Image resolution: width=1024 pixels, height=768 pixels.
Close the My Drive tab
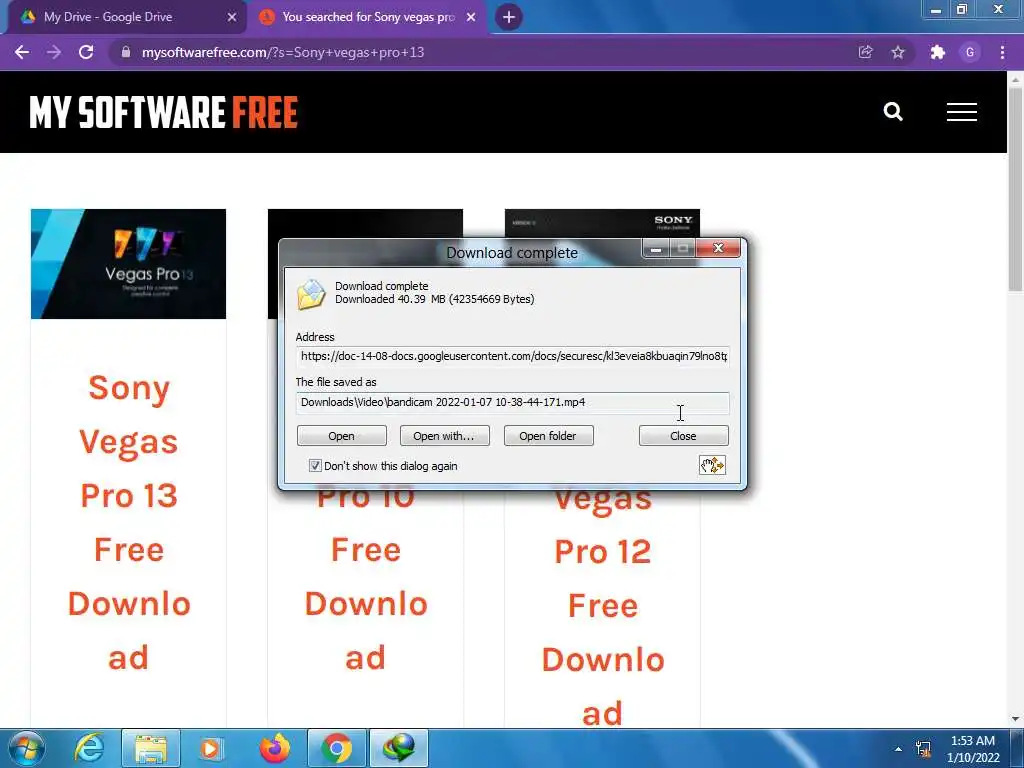click(232, 17)
